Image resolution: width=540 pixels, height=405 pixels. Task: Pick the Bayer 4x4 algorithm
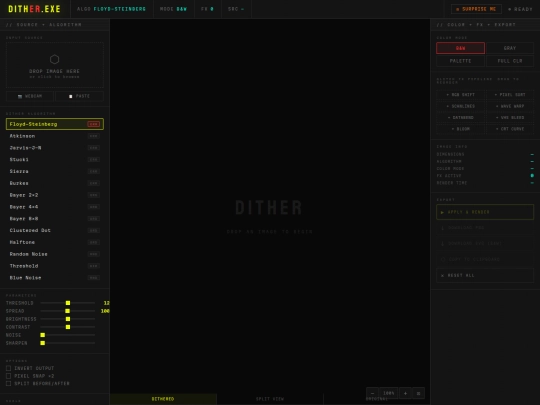point(55,207)
